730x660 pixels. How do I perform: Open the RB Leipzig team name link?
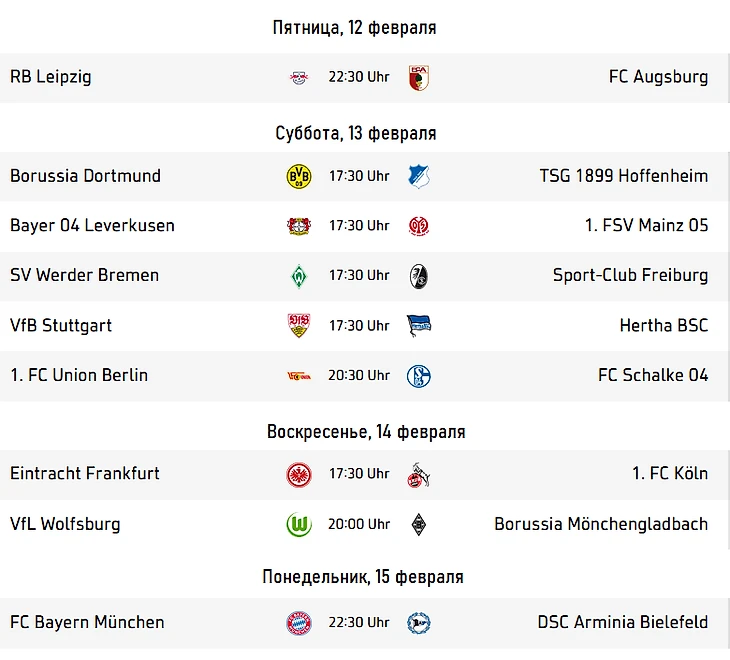(x=51, y=77)
